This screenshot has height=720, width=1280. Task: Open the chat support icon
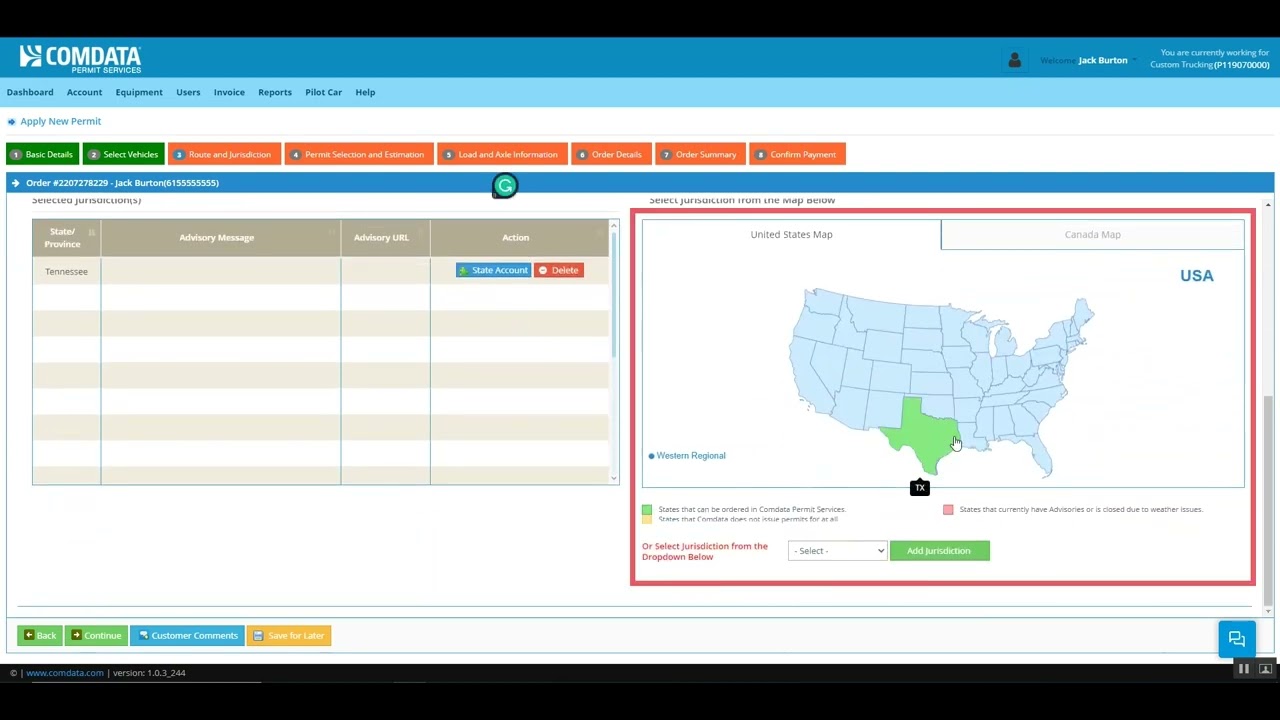point(1236,639)
